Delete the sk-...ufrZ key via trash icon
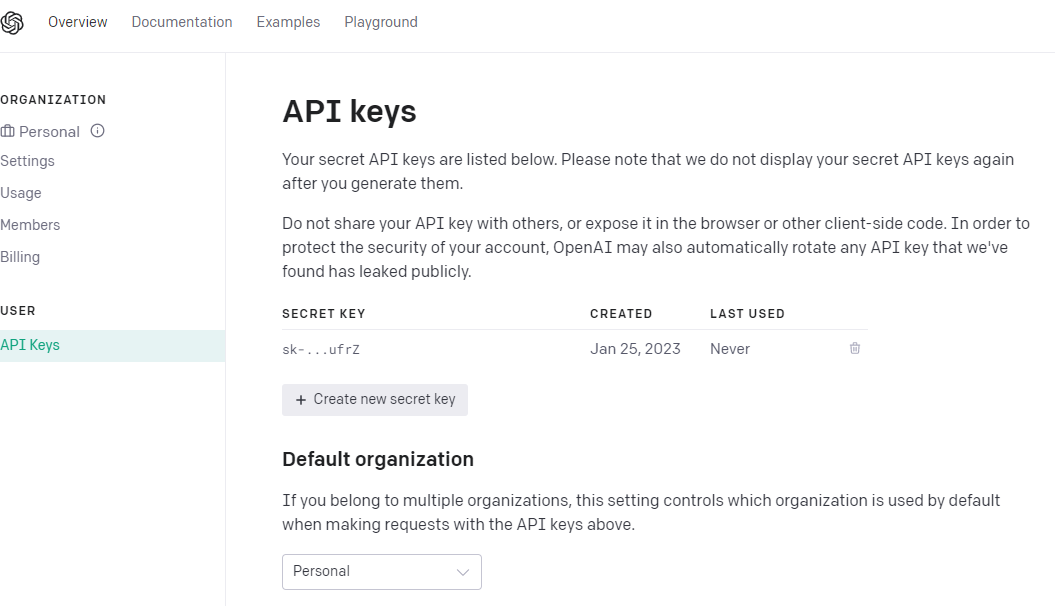1055x606 pixels. (x=854, y=348)
